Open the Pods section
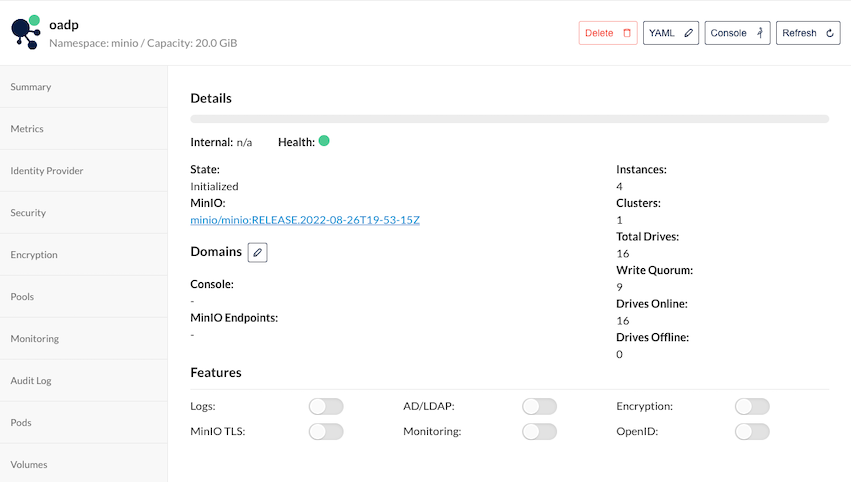The width and height of the screenshot is (851, 482). coord(84,422)
